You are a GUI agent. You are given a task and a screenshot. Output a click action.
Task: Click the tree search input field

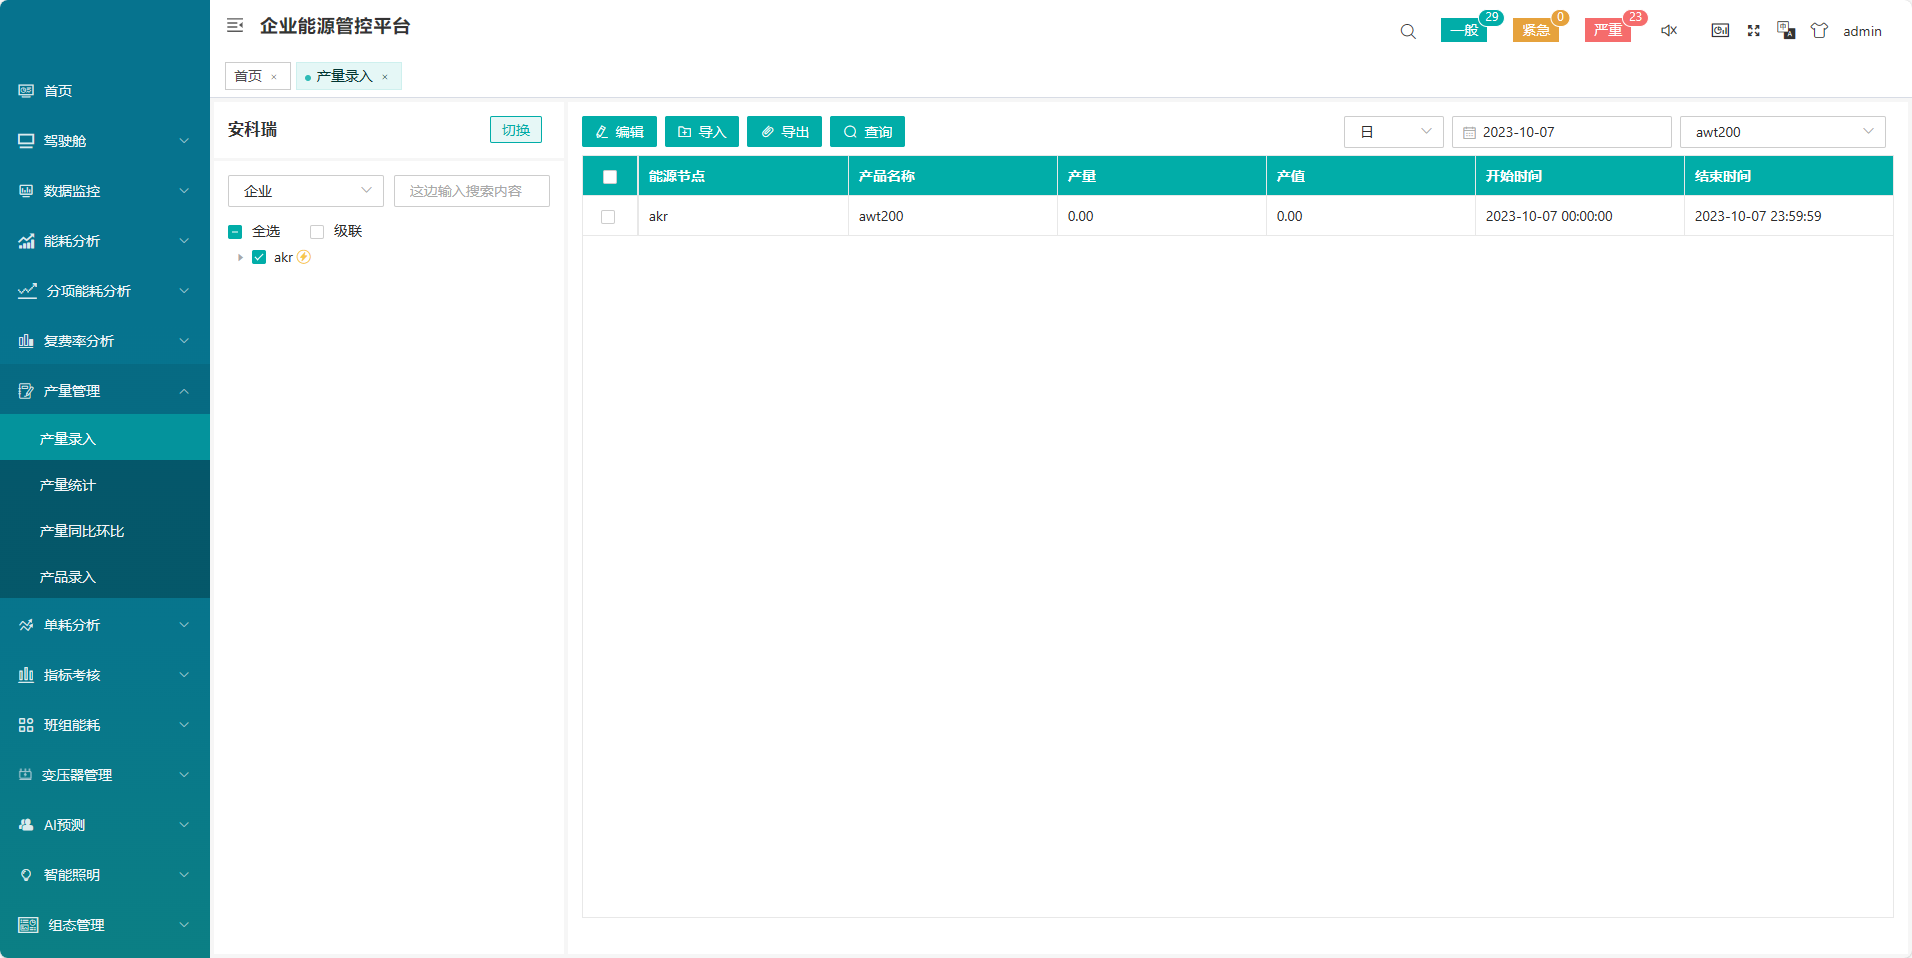pos(471,191)
